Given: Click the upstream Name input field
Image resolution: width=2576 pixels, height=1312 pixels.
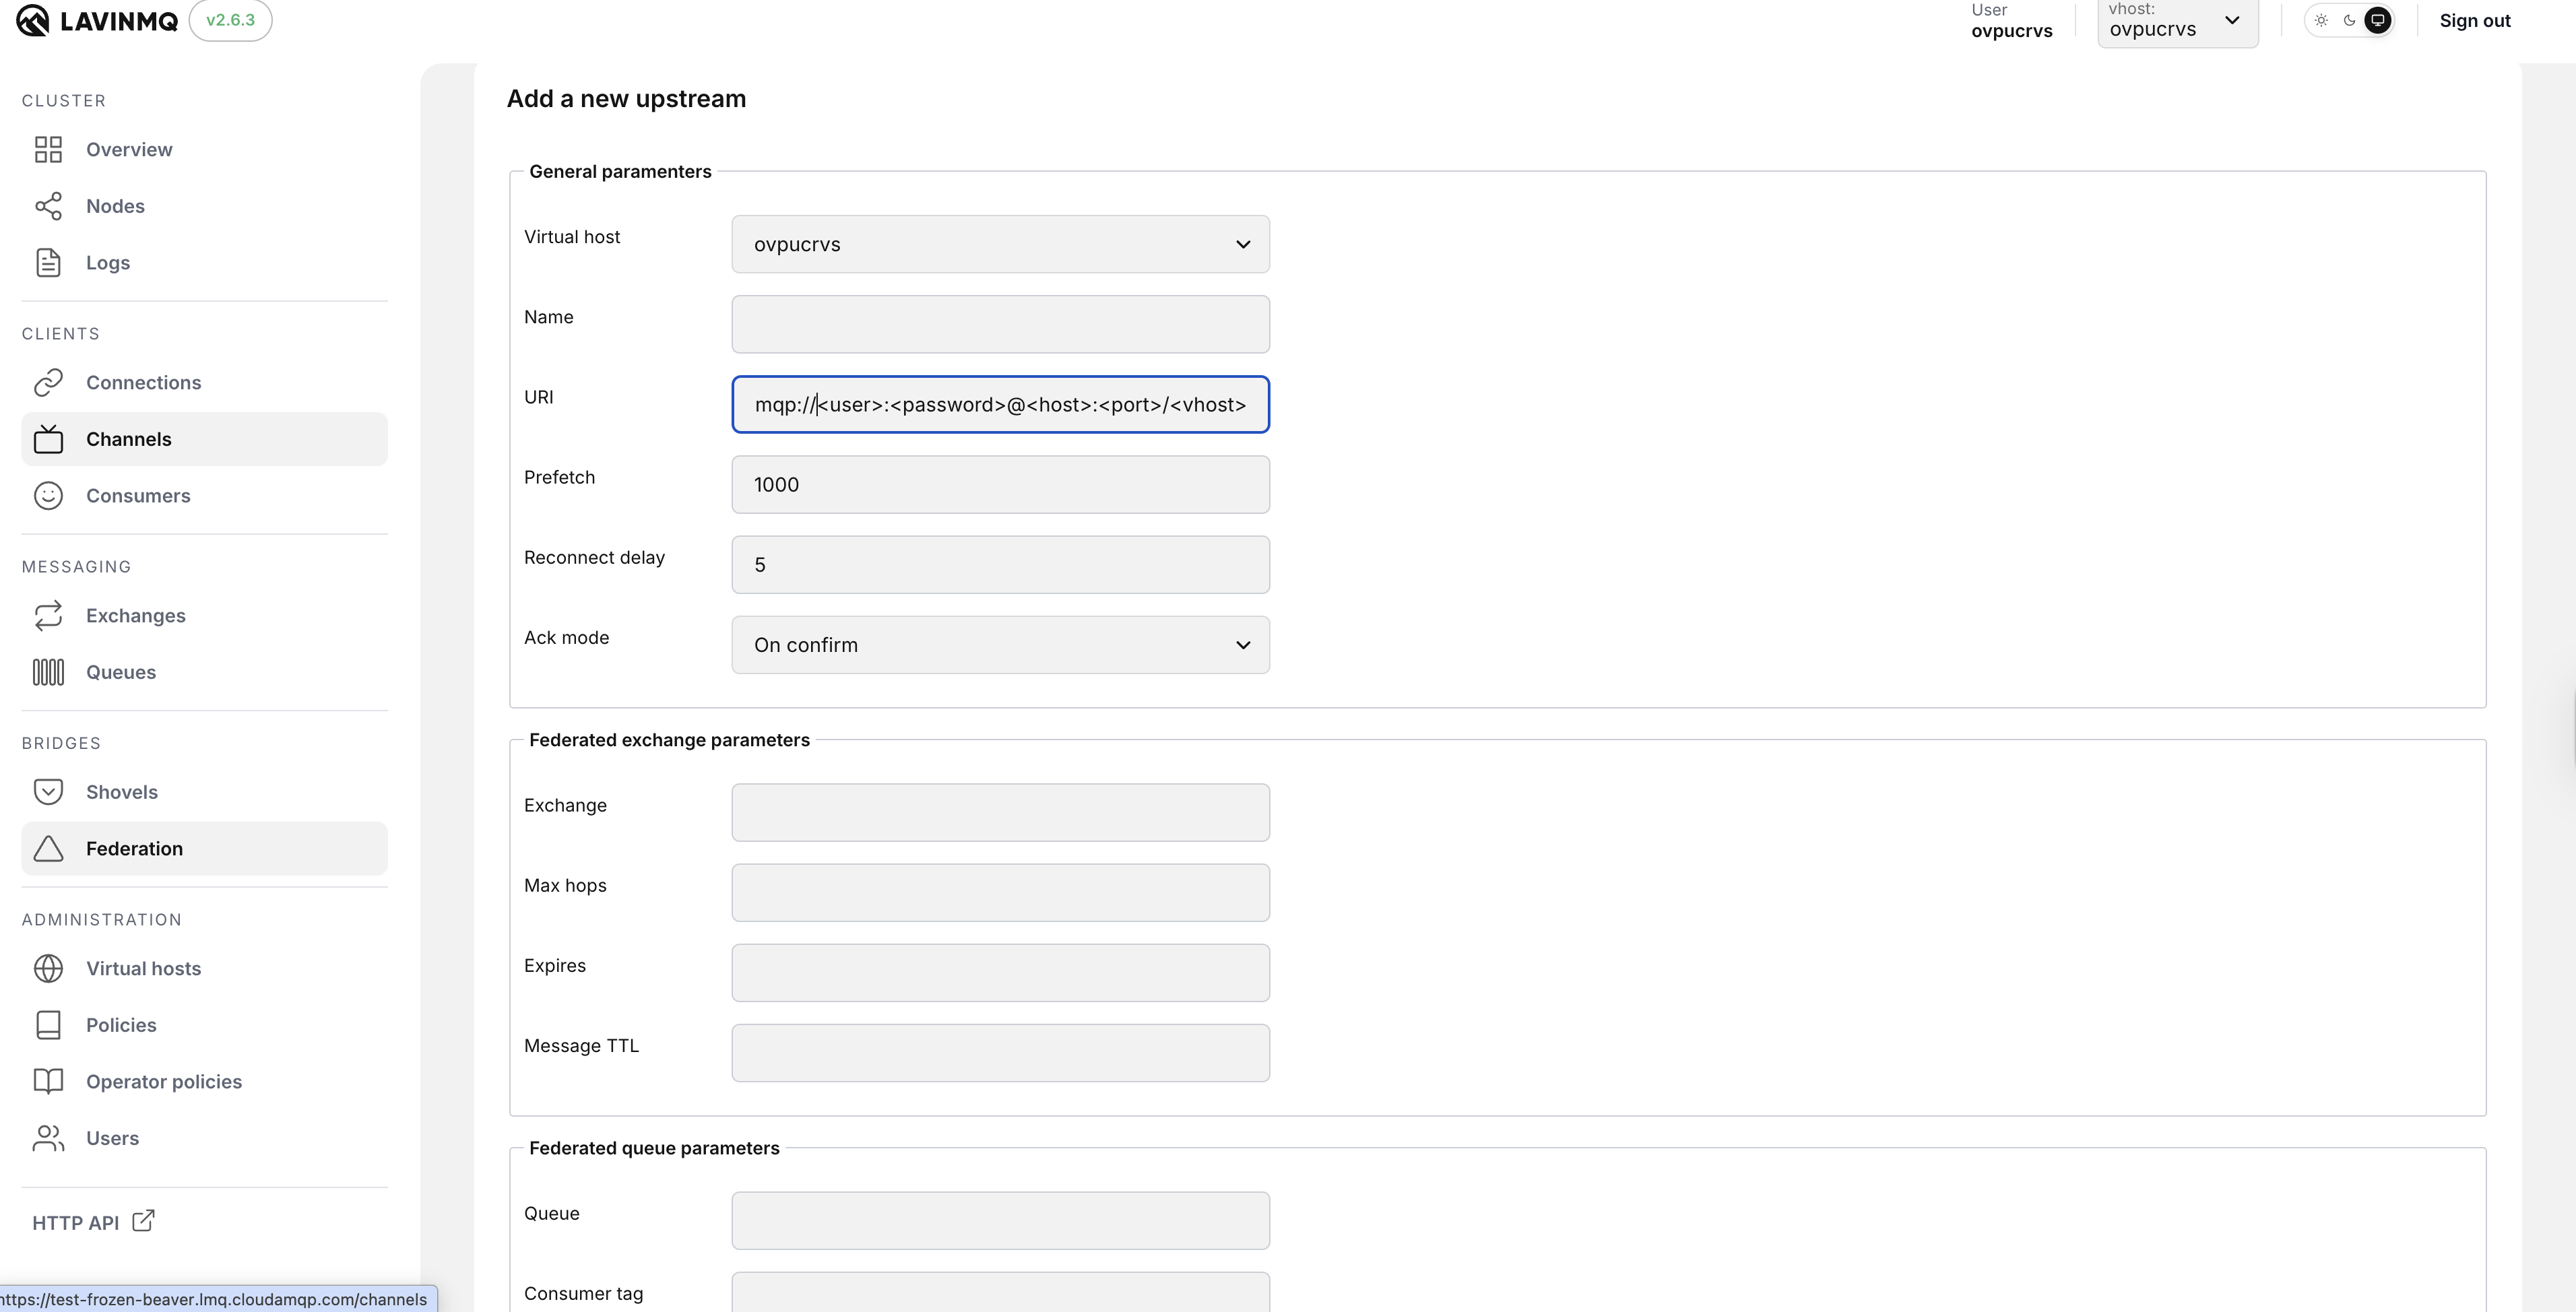Looking at the screenshot, I should pos(1000,324).
